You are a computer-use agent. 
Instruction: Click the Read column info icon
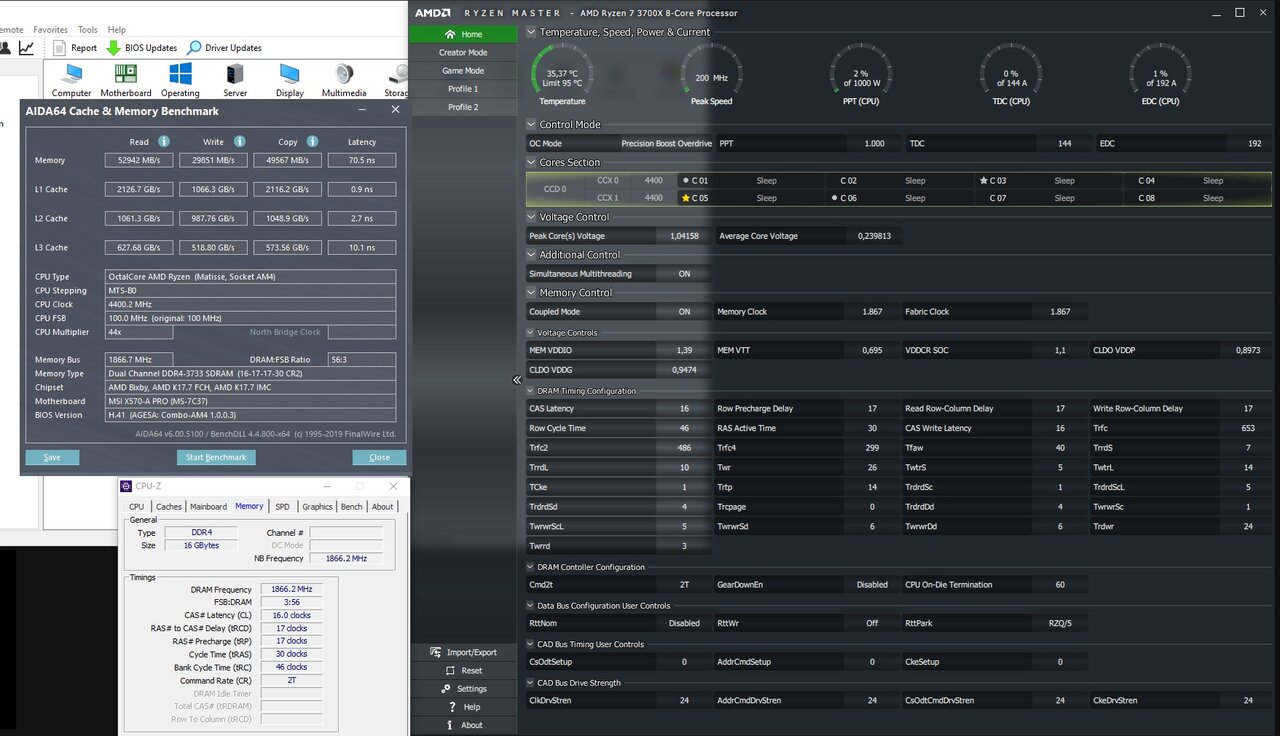click(x=164, y=142)
